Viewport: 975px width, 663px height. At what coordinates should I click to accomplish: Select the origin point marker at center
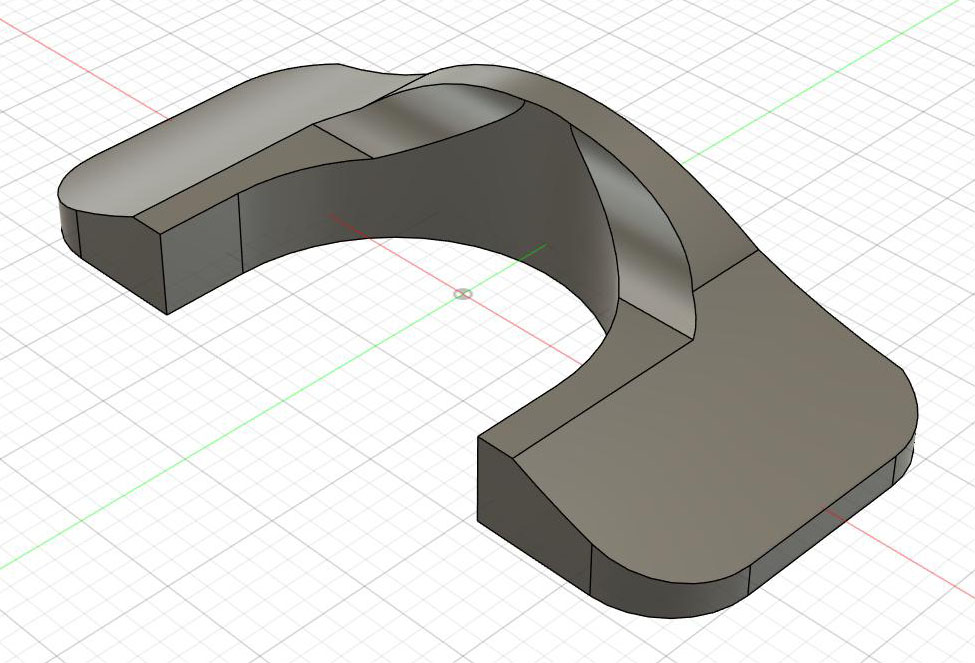coord(463,294)
